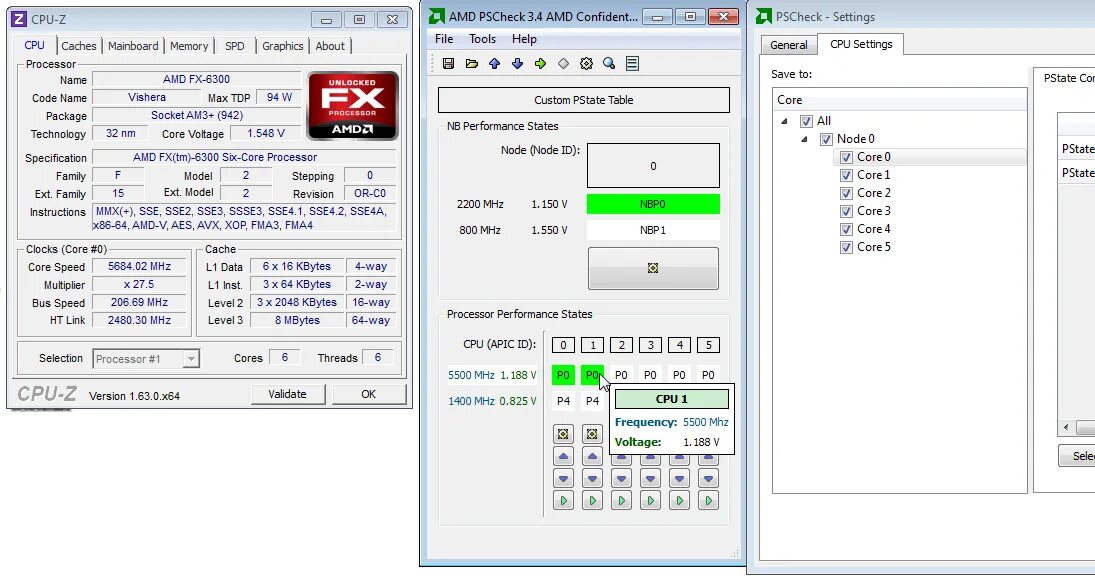This screenshot has height=580, width=1095.
Task: Click the CPU APIC ID 5 button
Action: click(708, 345)
